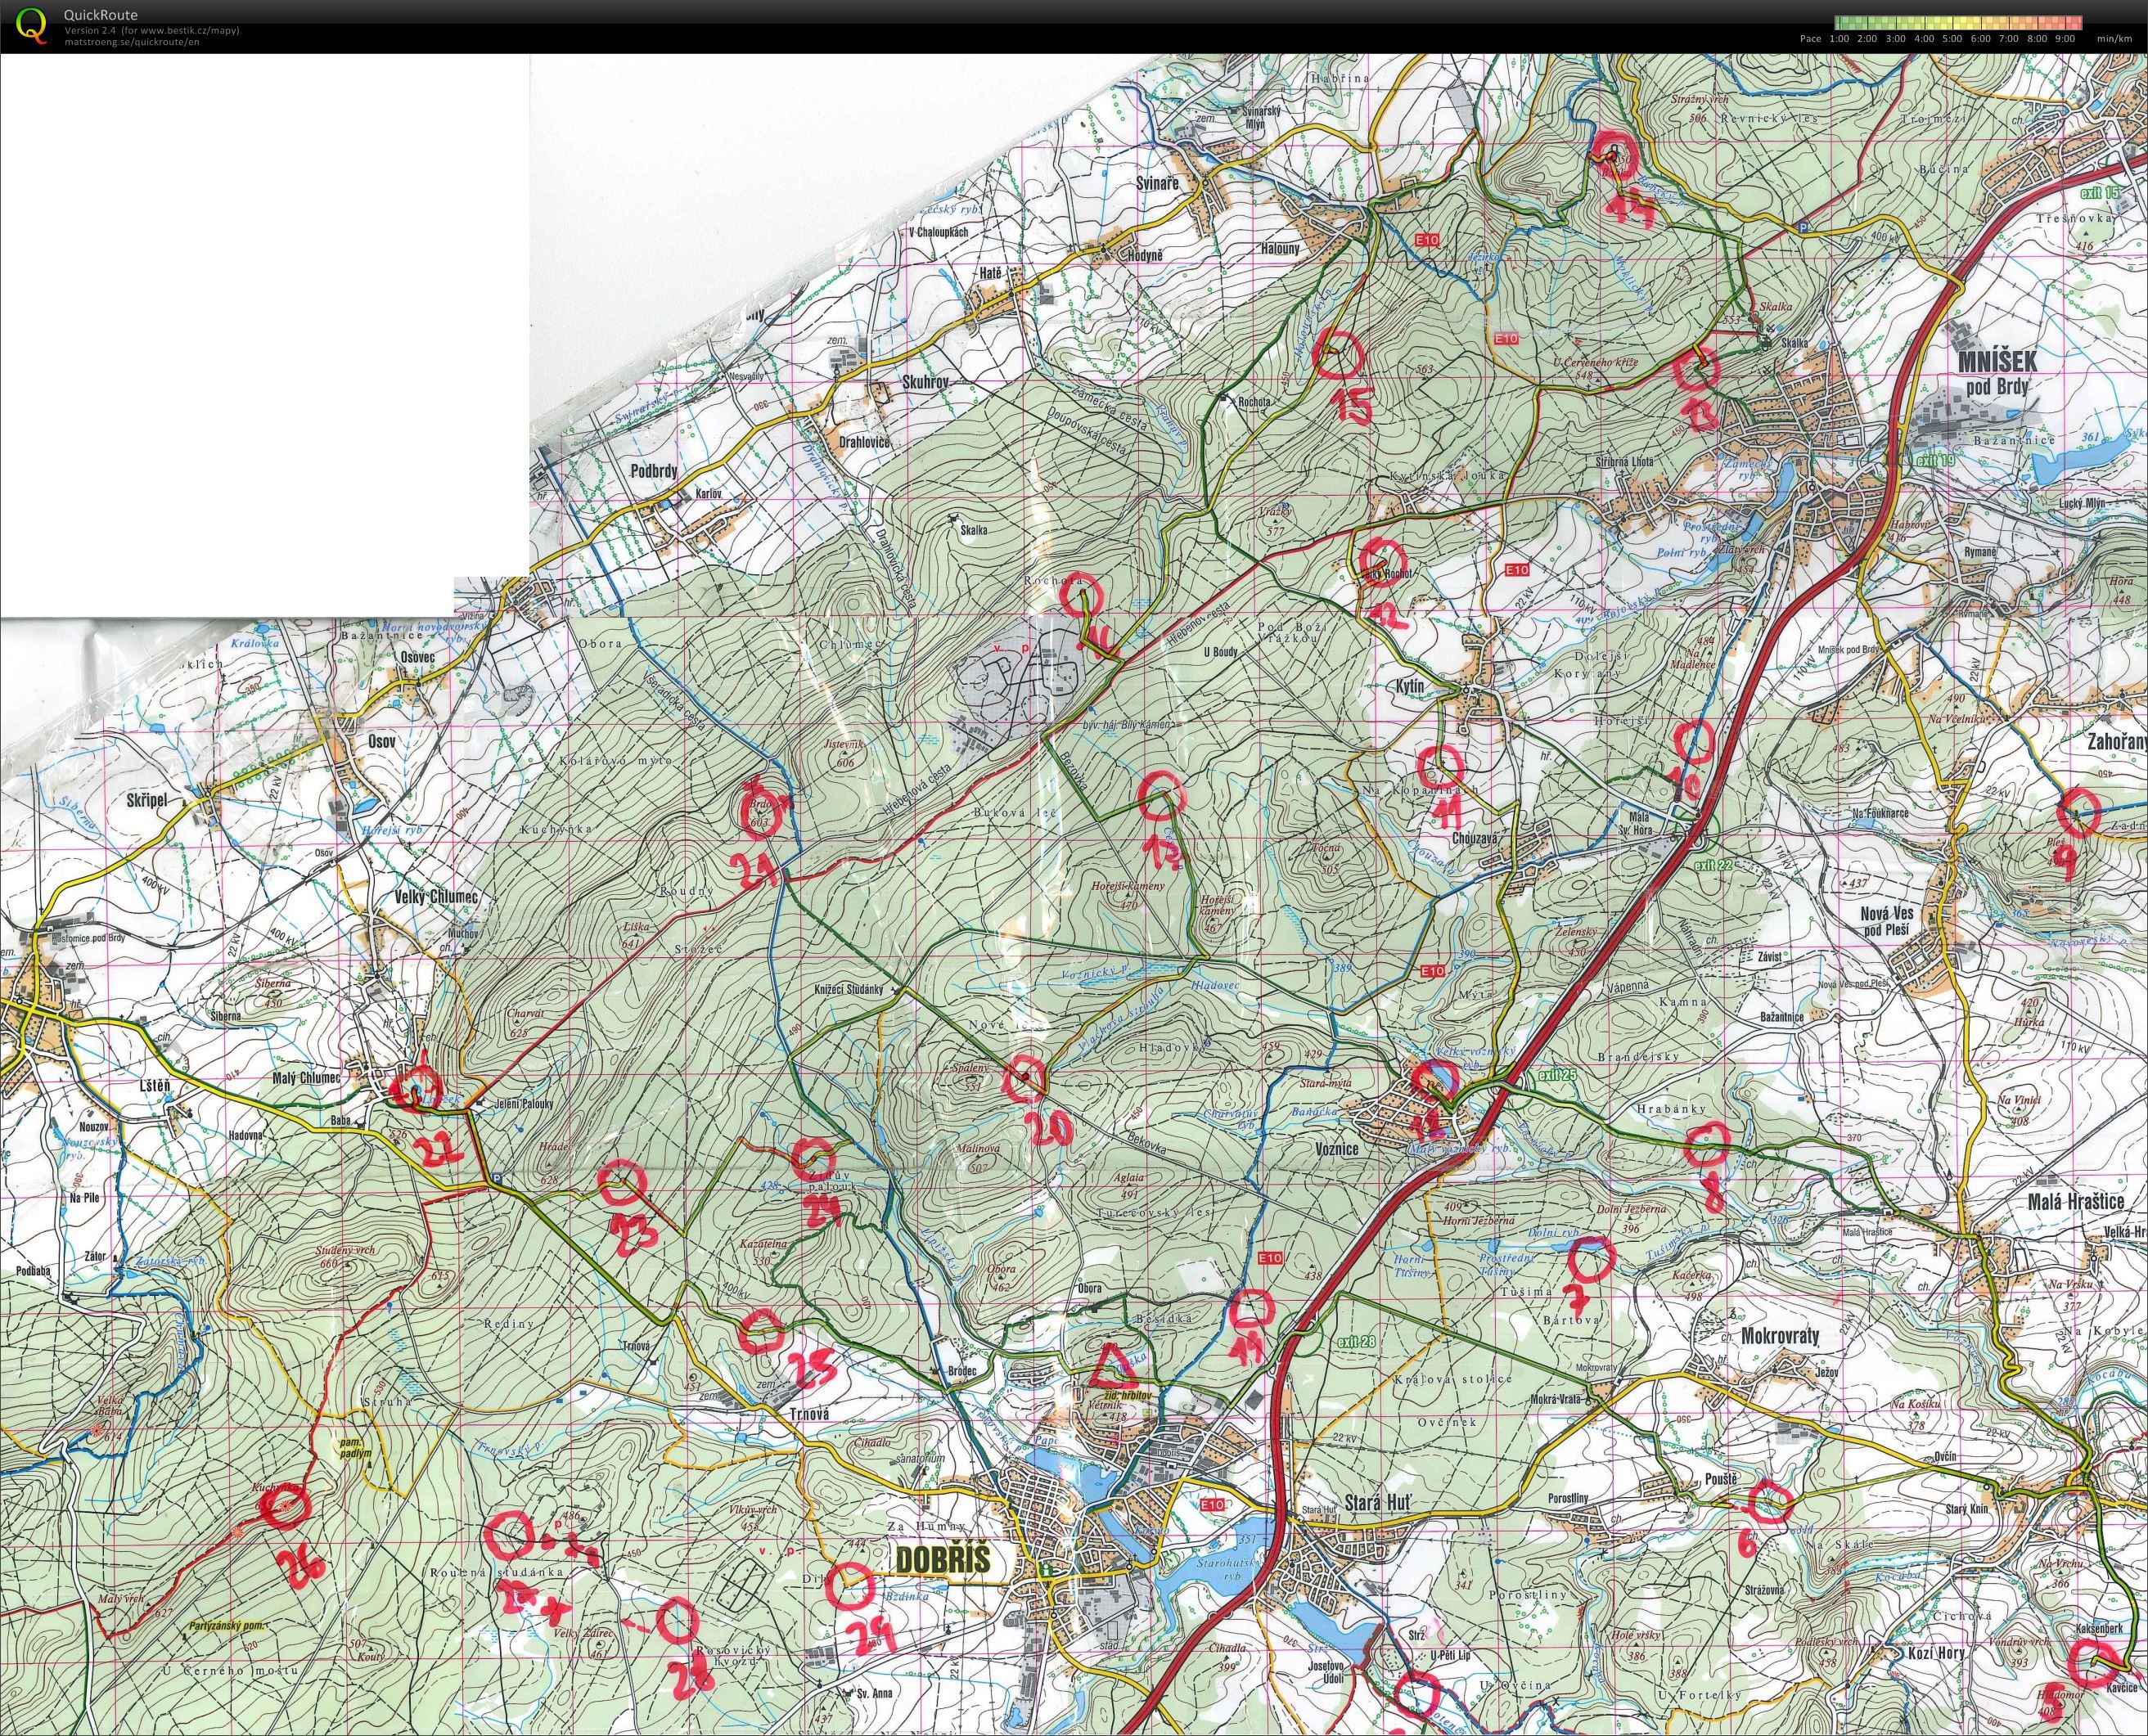This screenshot has height=1736, width=2148.
Task: Select control circle 20 near Spálený
Action: coord(1025,1077)
